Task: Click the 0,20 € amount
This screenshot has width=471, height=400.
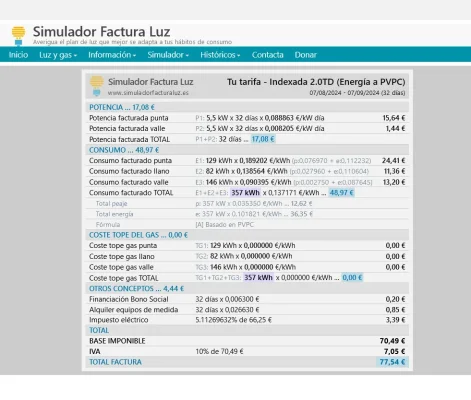Action: (x=395, y=299)
